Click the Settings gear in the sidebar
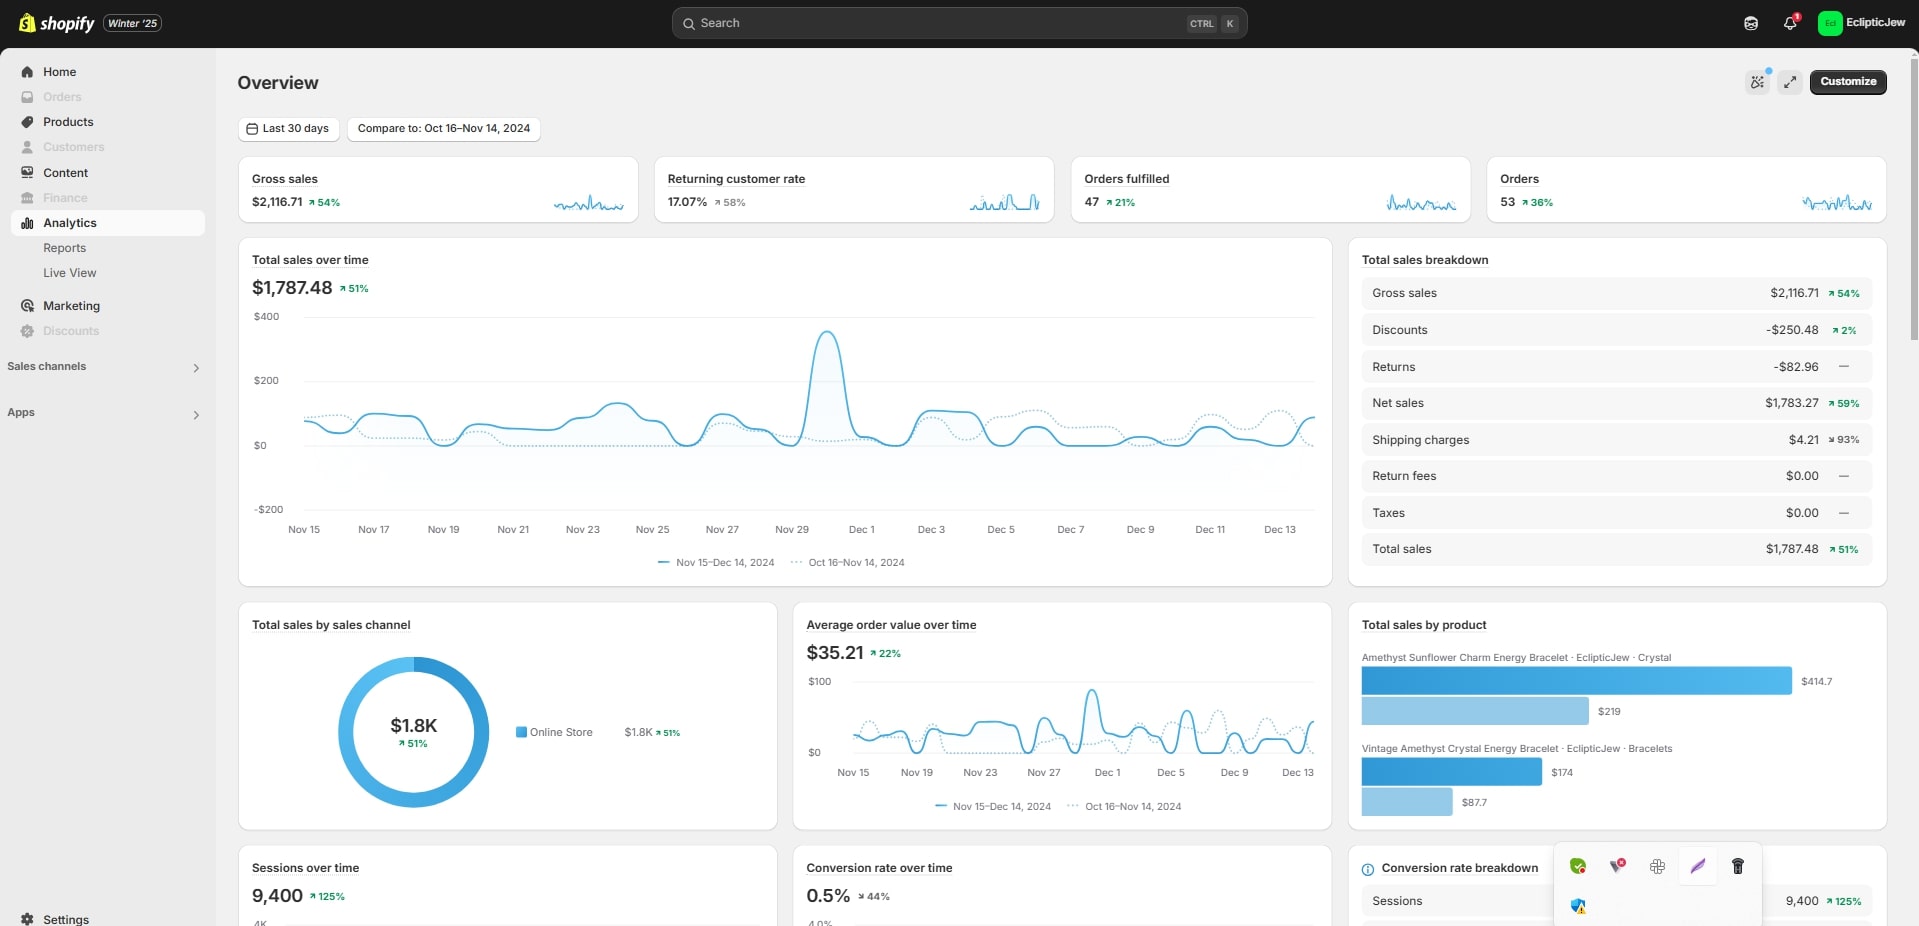 [x=27, y=919]
